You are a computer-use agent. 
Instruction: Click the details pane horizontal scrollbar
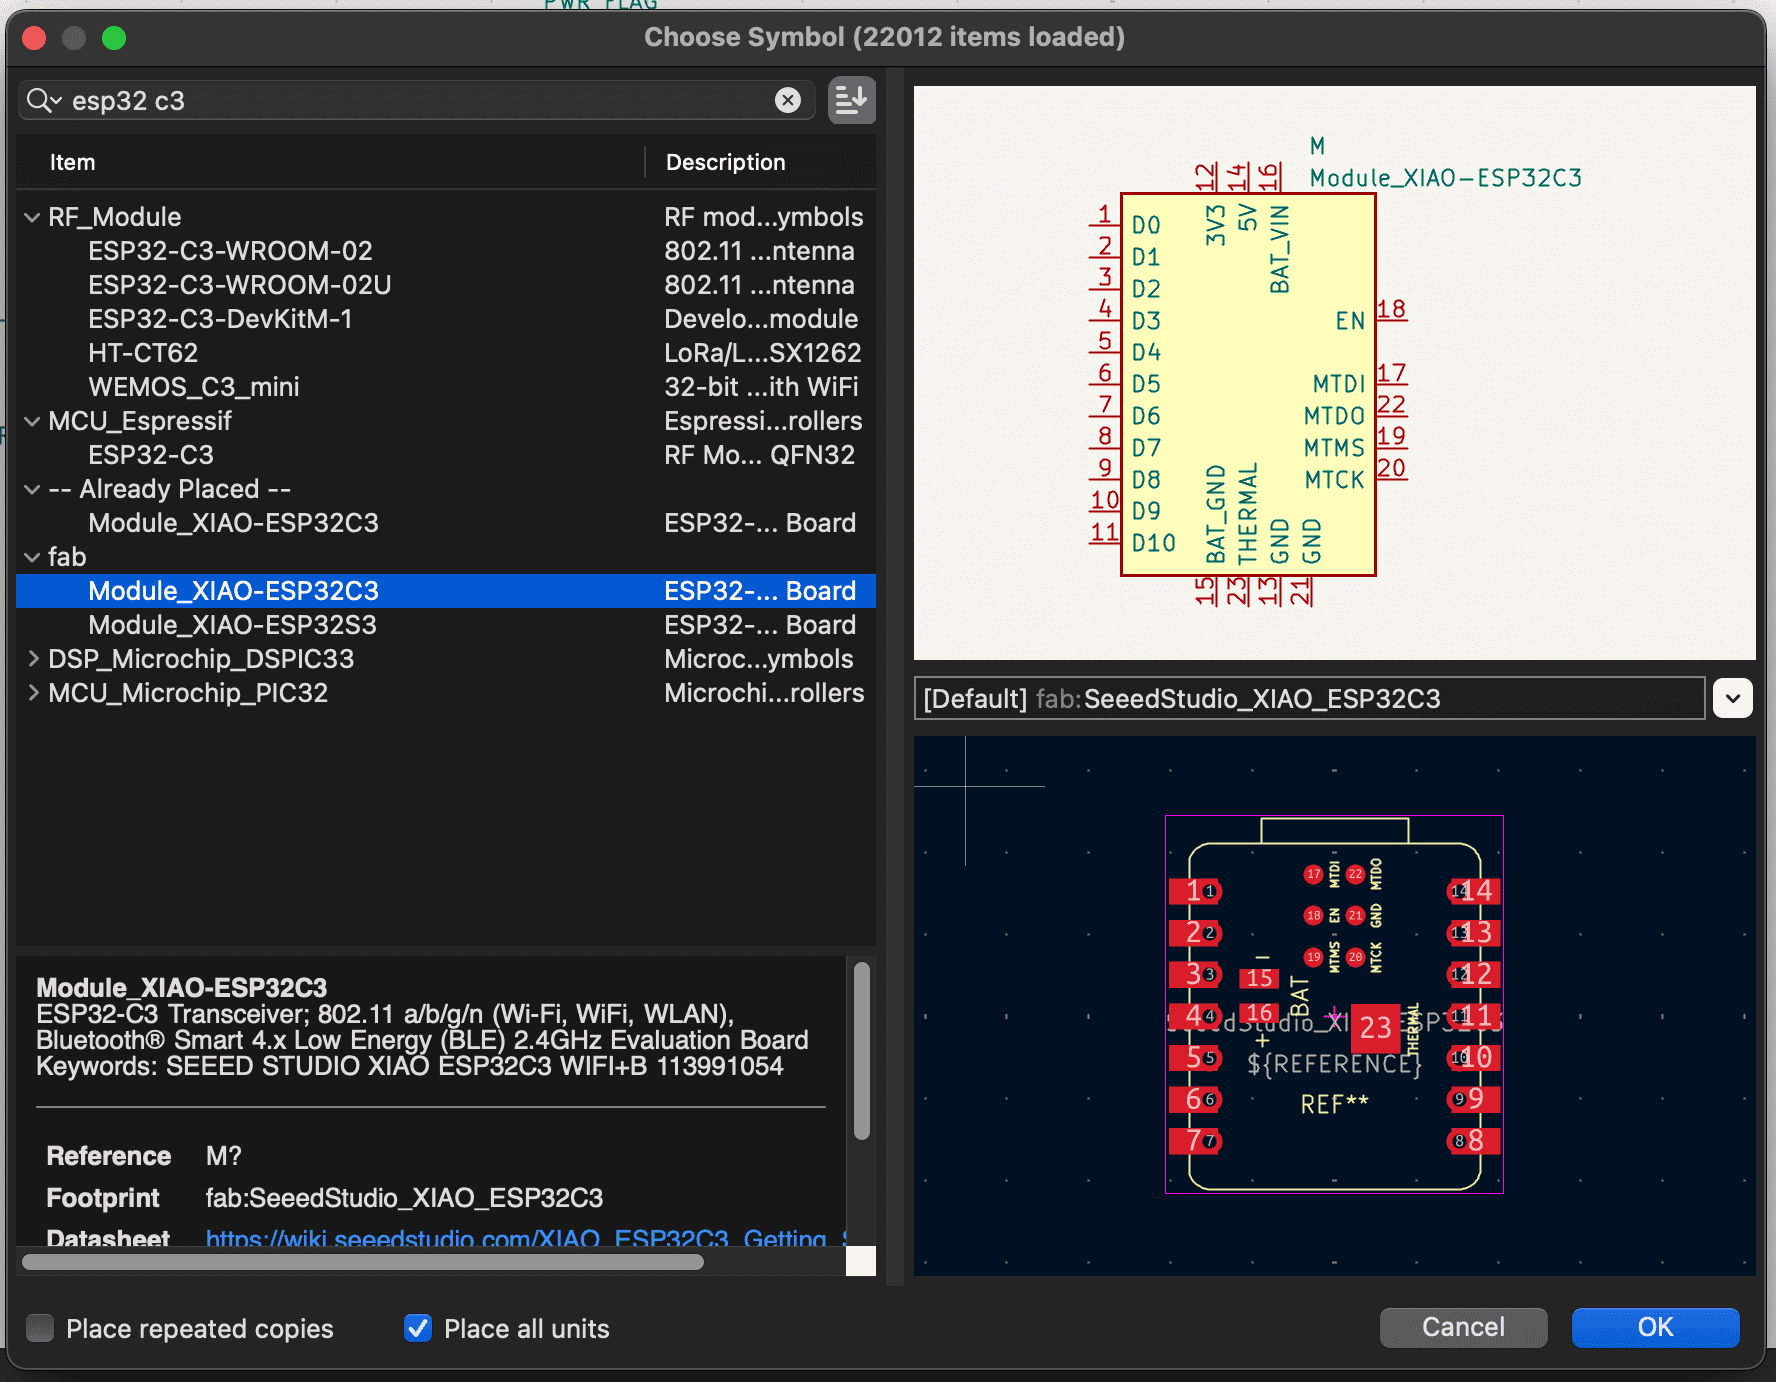(362, 1262)
